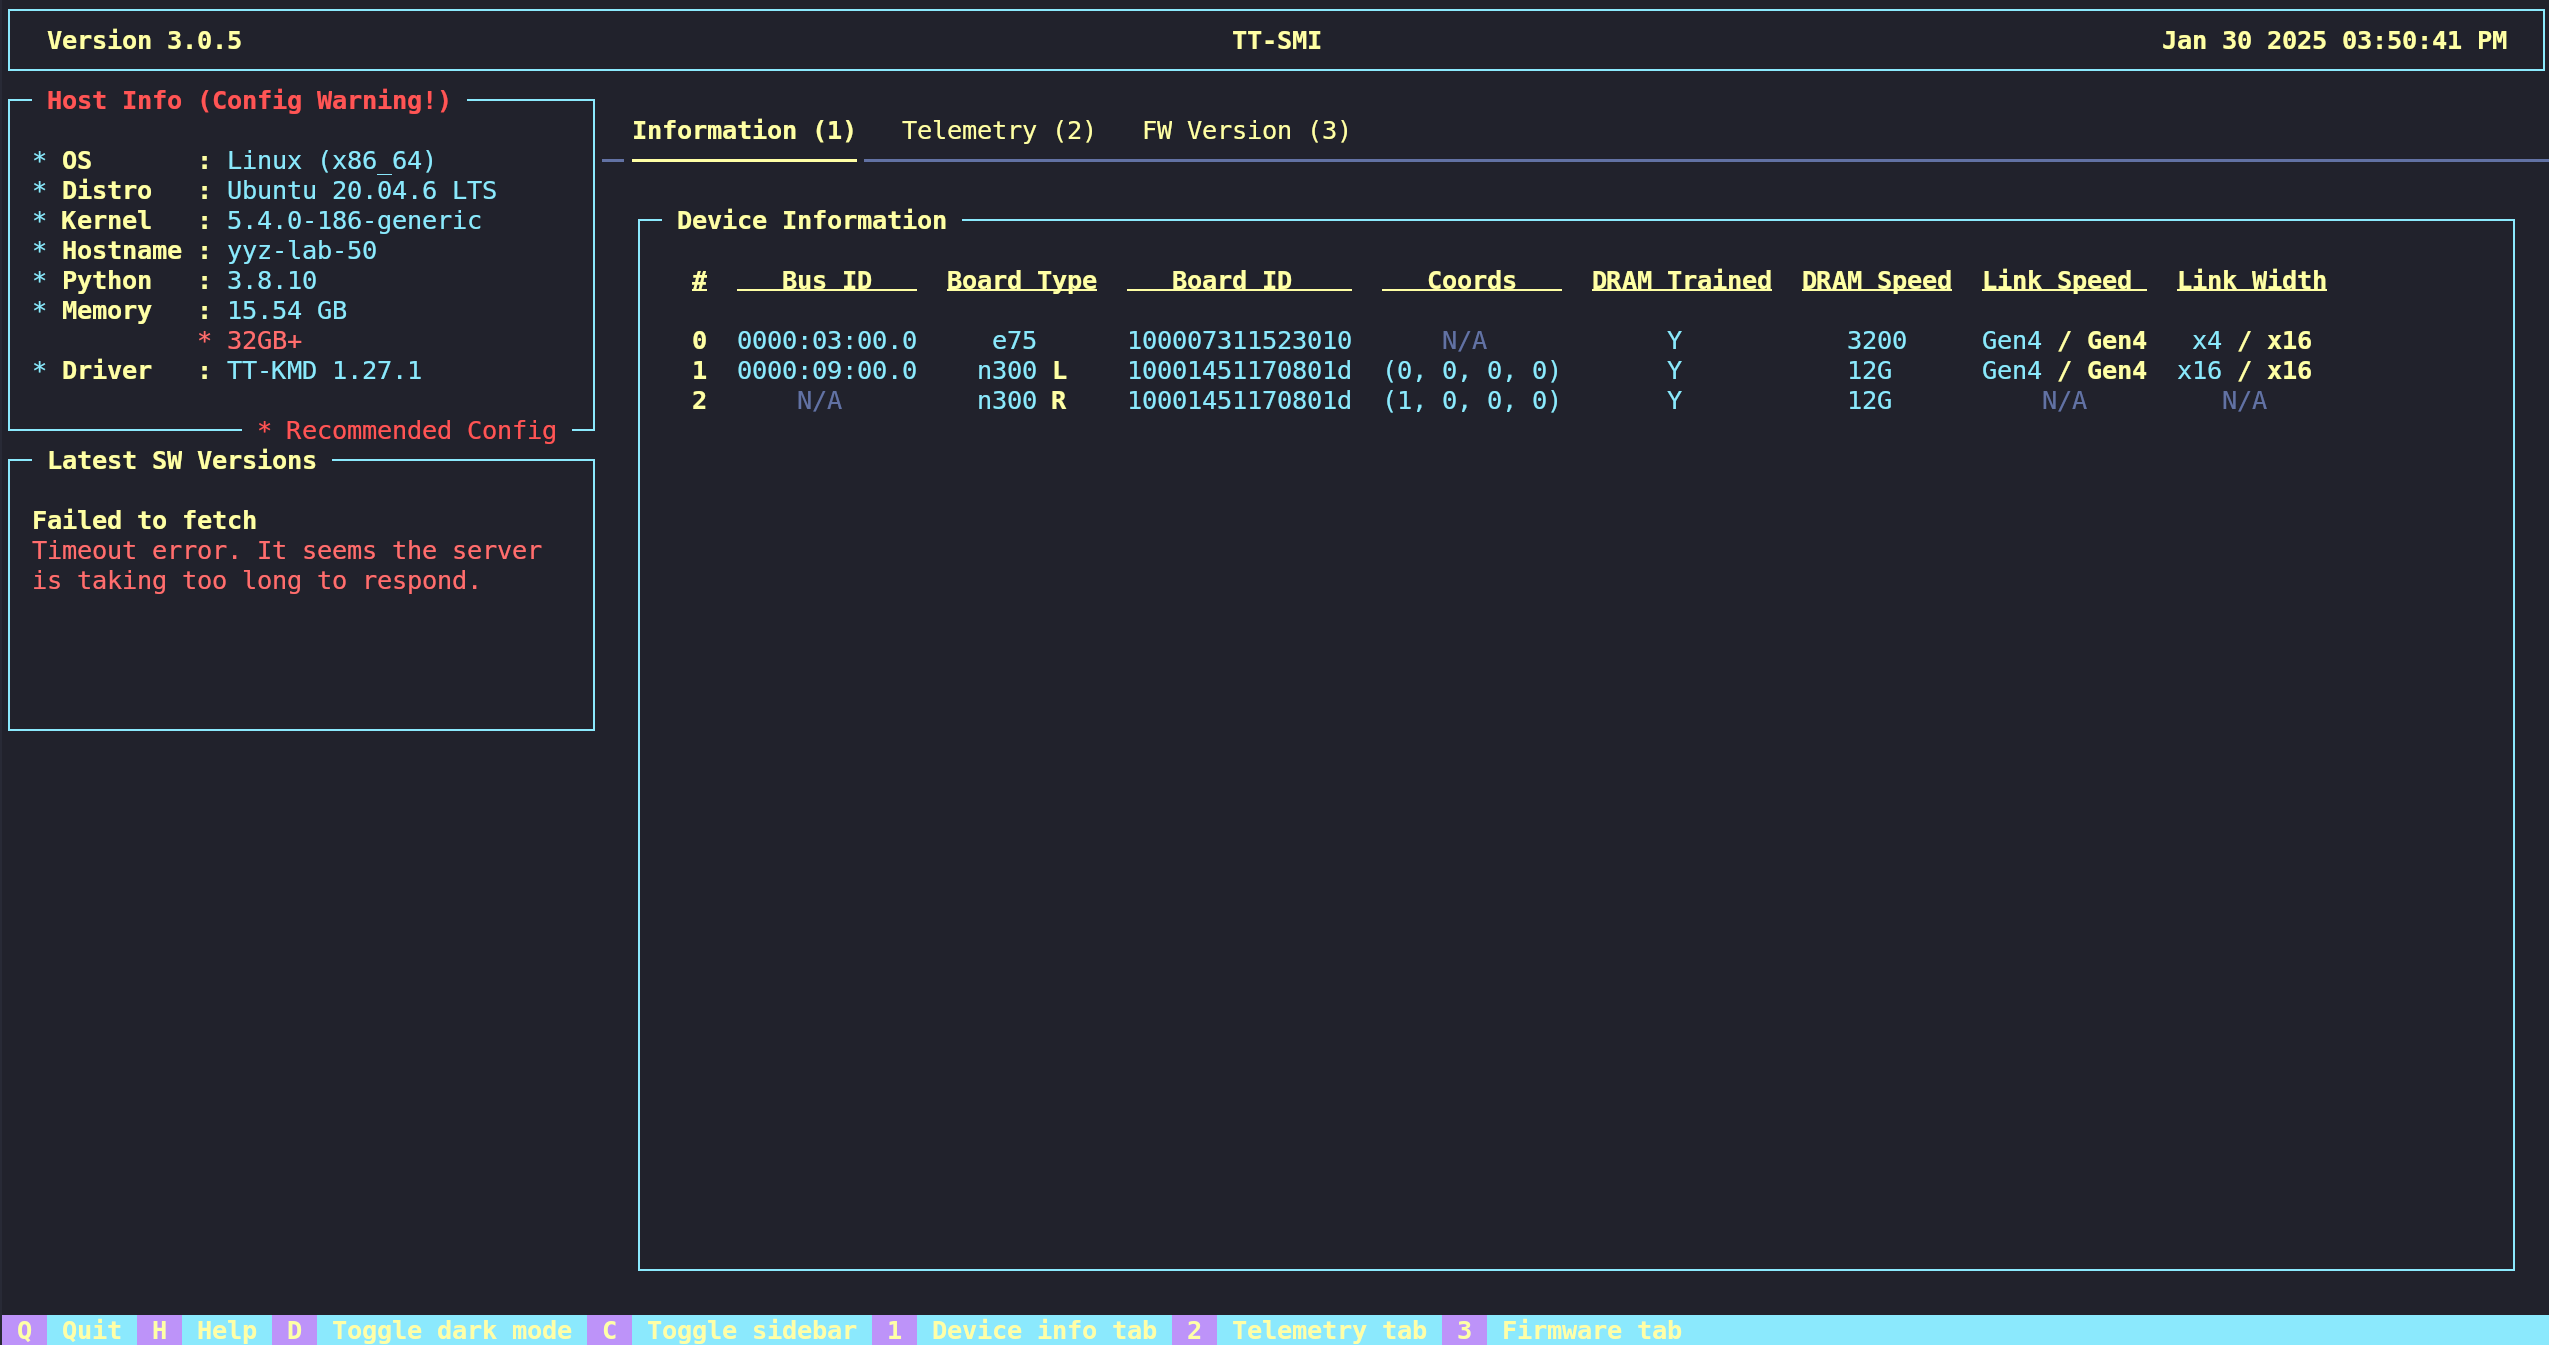Switch to the Information (1) tab
Screen dimensions: 2549x1345
[744, 131]
